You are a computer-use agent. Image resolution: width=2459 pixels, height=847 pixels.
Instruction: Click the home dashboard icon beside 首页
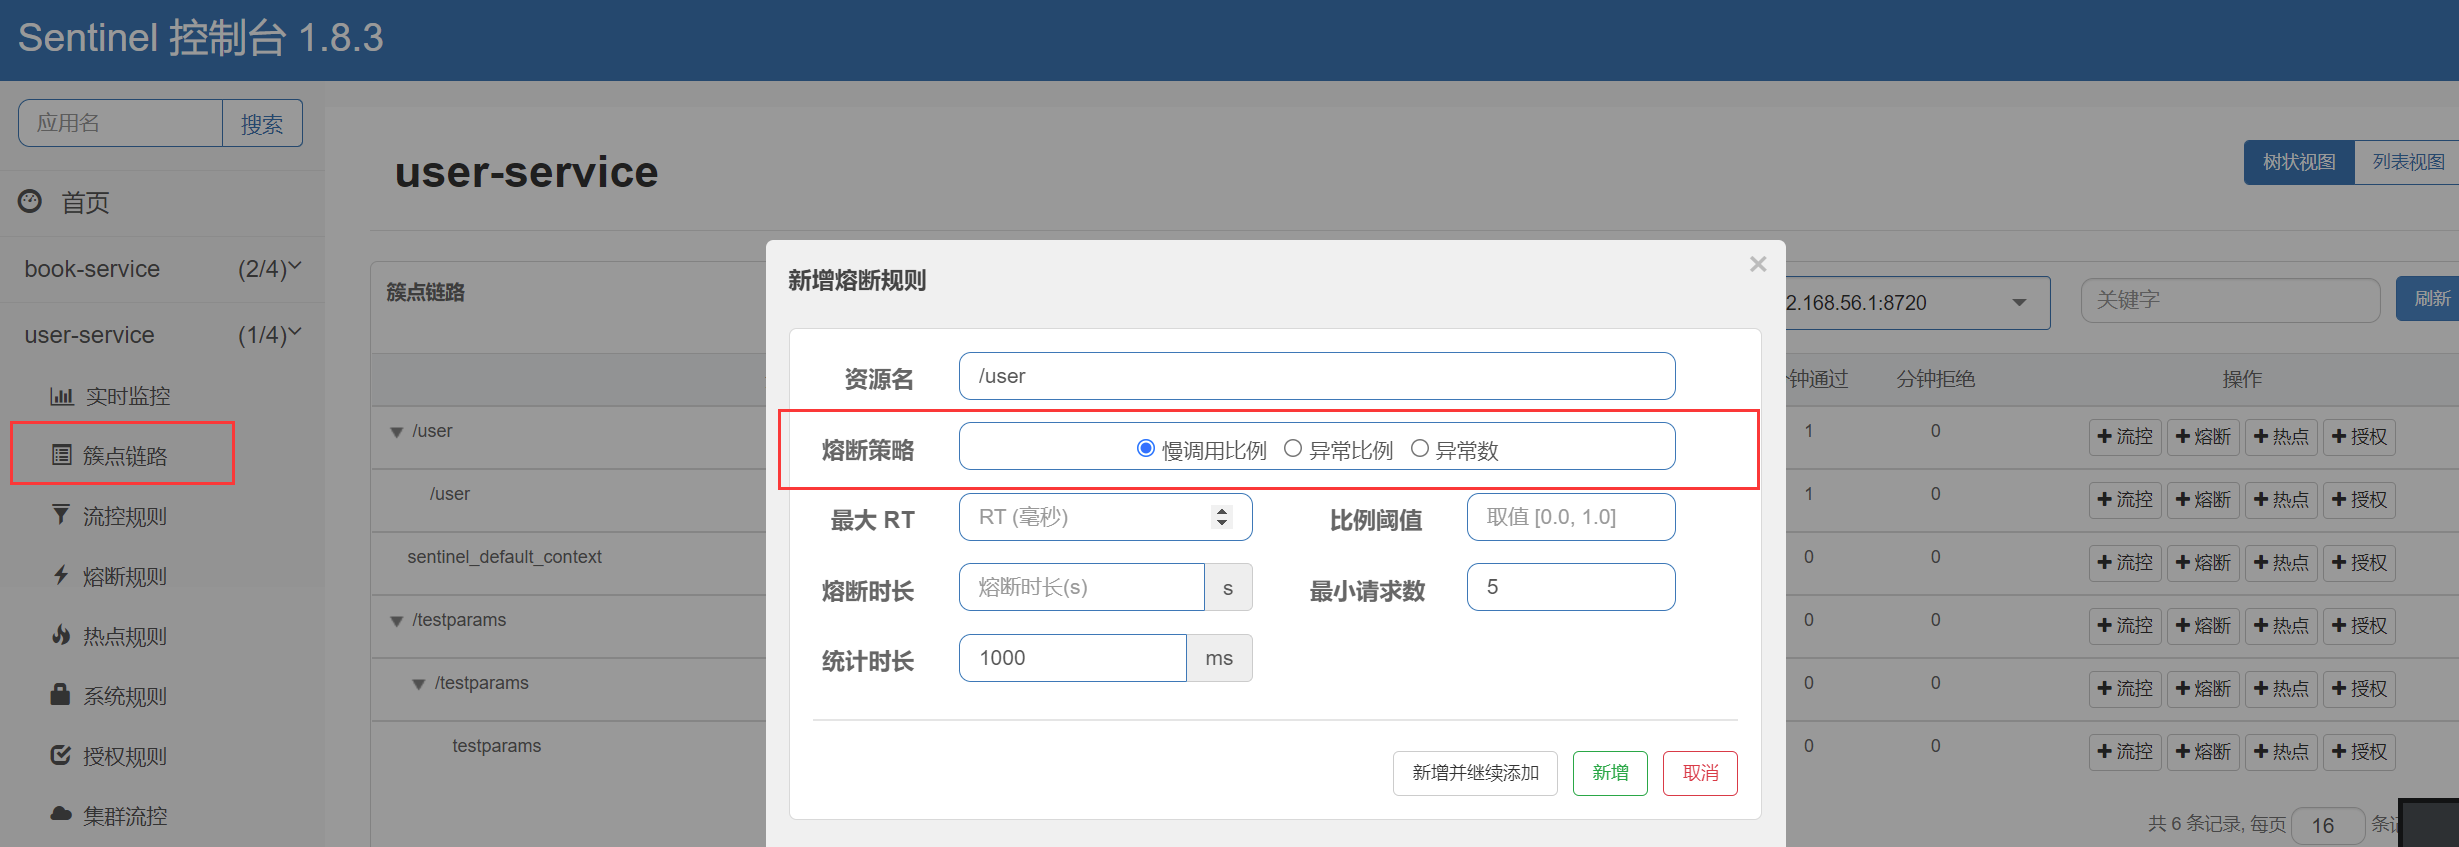coord(30,201)
